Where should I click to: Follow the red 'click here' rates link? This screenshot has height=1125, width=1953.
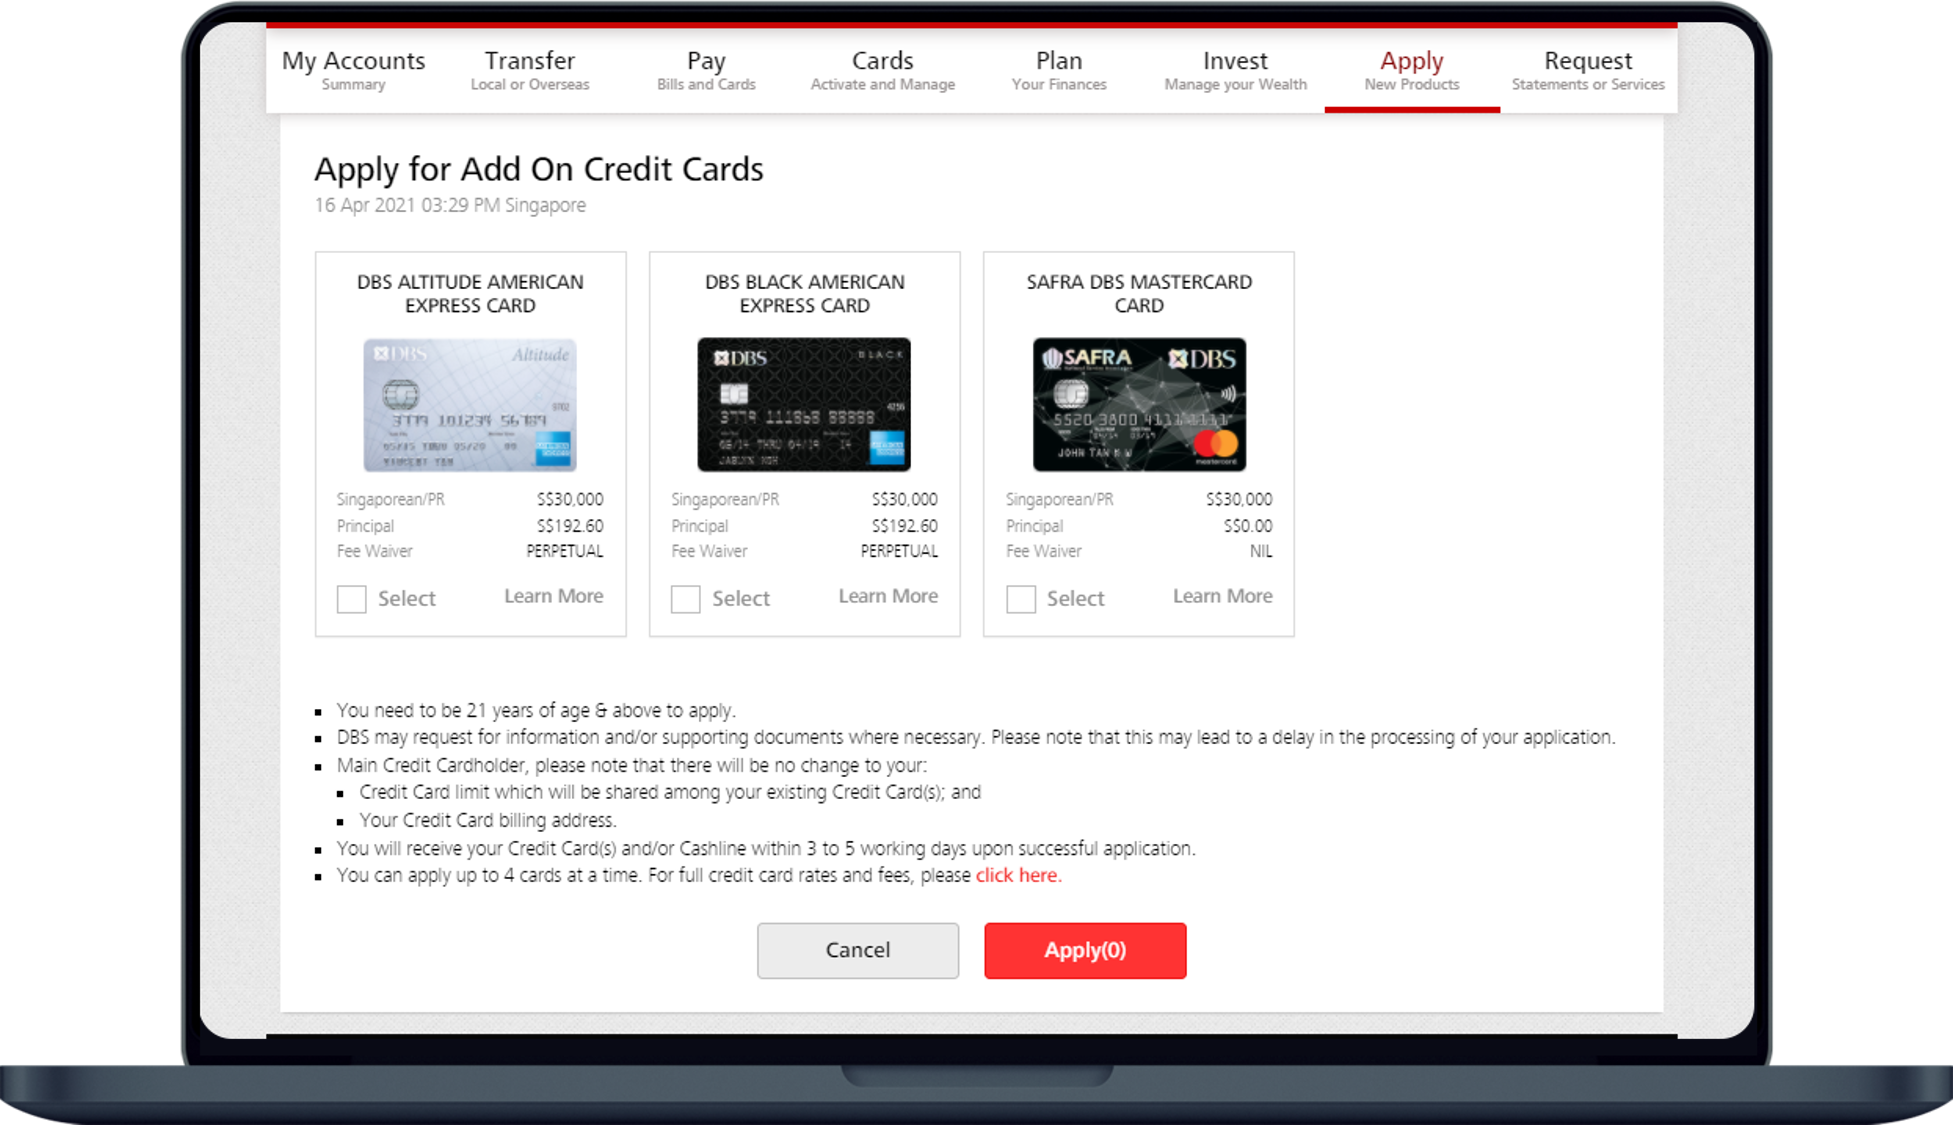(1017, 875)
